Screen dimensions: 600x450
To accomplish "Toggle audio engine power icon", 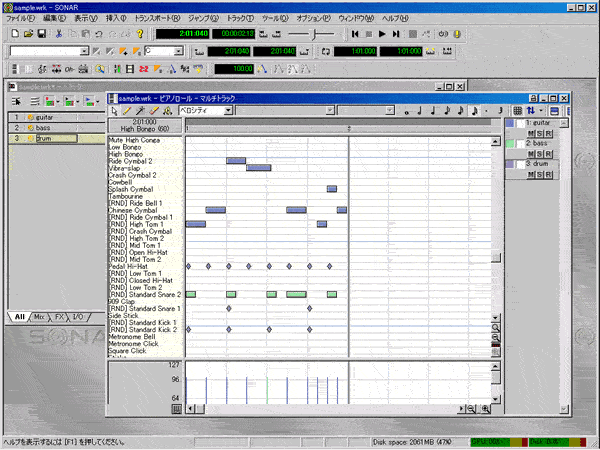I will 443,34.
